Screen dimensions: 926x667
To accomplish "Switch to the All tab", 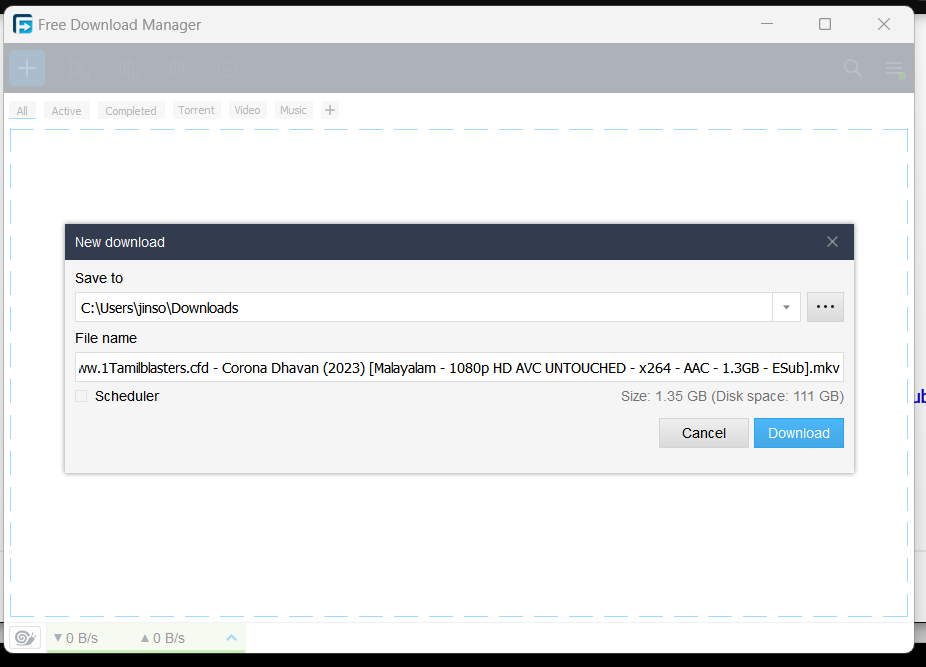I will click(22, 110).
